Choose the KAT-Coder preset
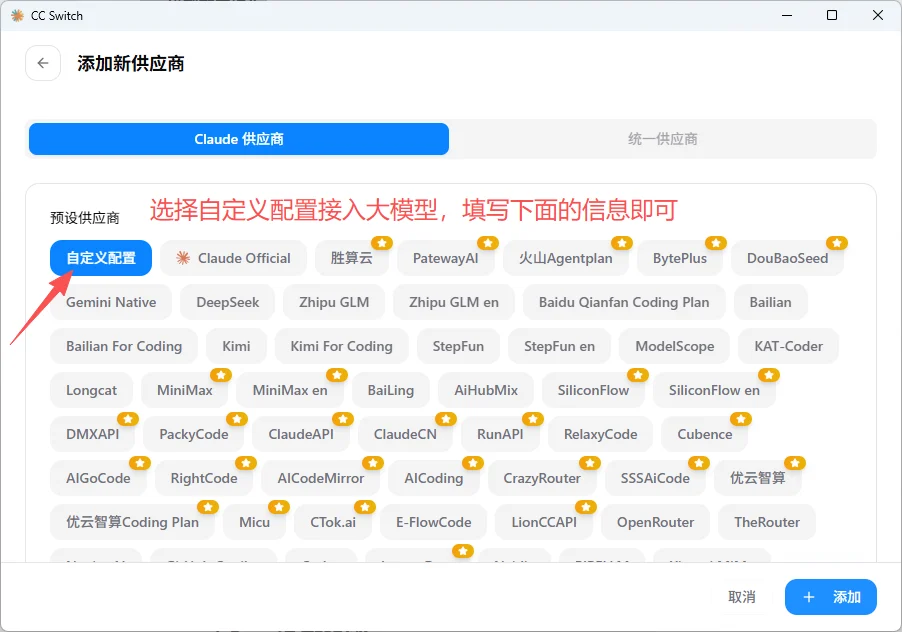 (789, 346)
